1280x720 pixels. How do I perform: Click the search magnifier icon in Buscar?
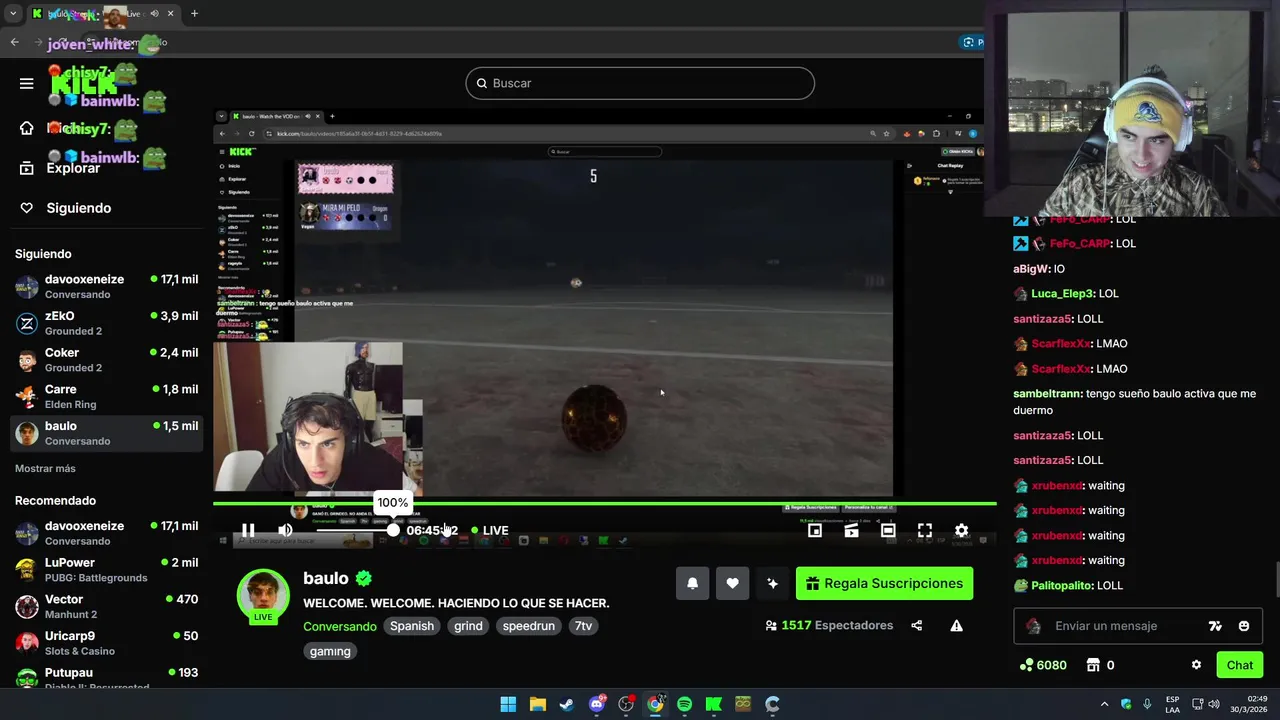(481, 83)
